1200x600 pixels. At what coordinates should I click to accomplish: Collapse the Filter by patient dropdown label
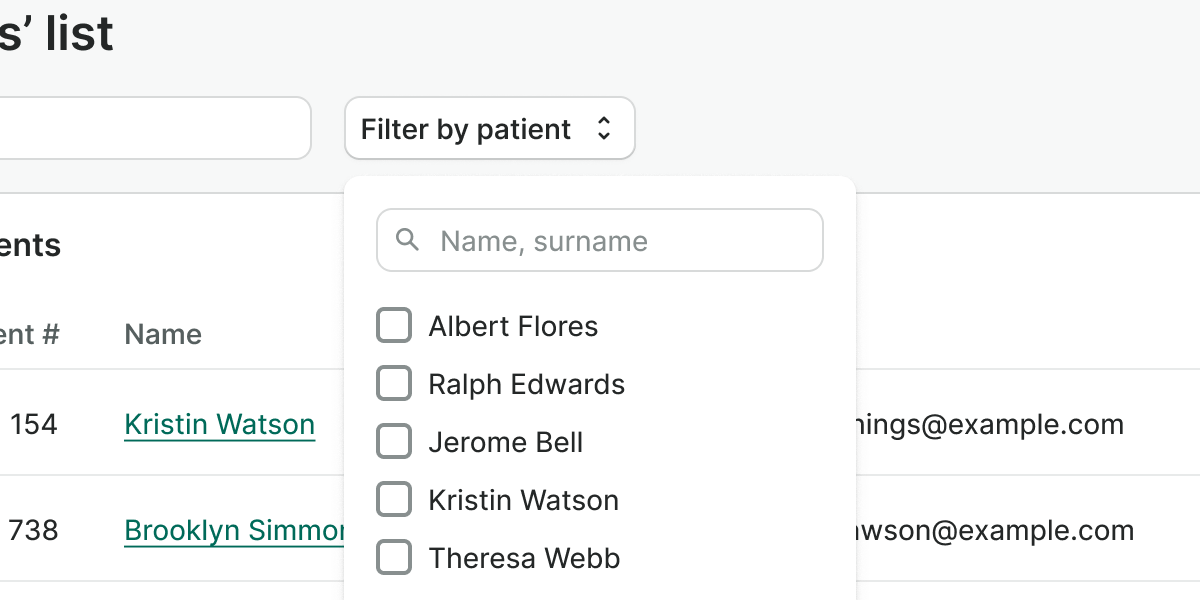click(466, 129)
